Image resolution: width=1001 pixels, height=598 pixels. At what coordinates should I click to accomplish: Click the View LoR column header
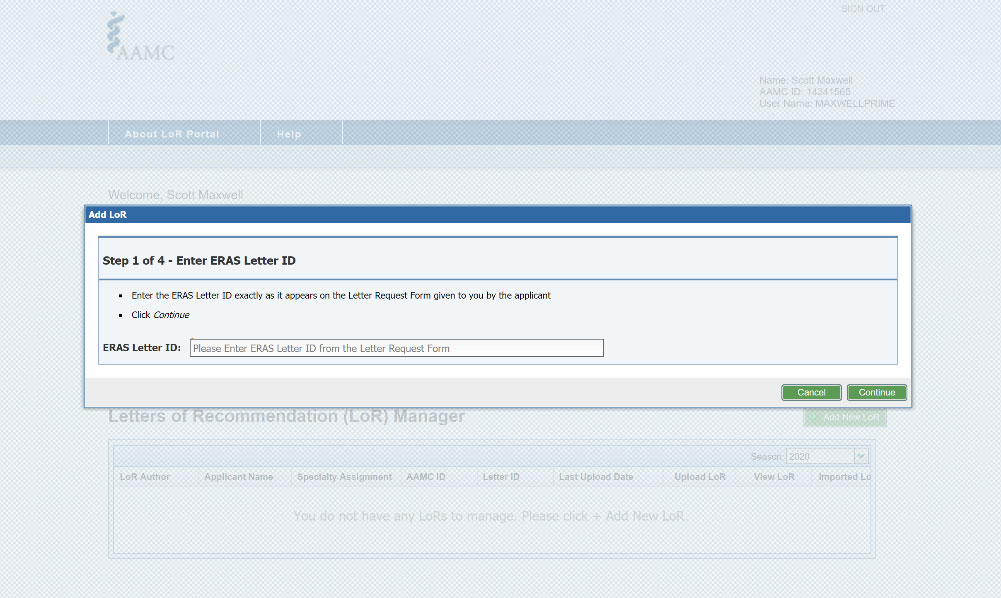(774, 477)
